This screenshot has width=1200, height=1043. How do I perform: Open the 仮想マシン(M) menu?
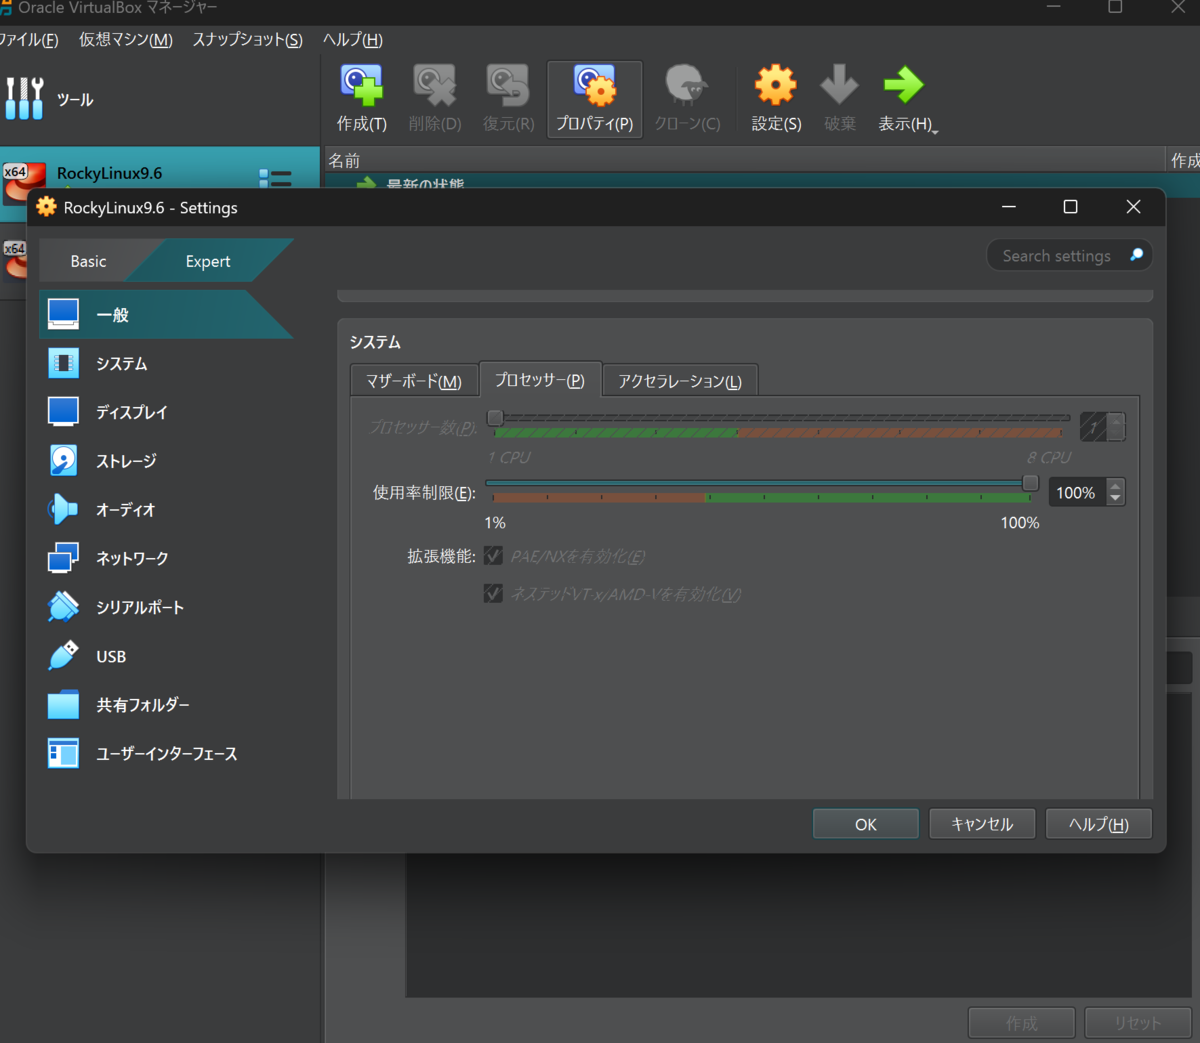coord(126,39)
